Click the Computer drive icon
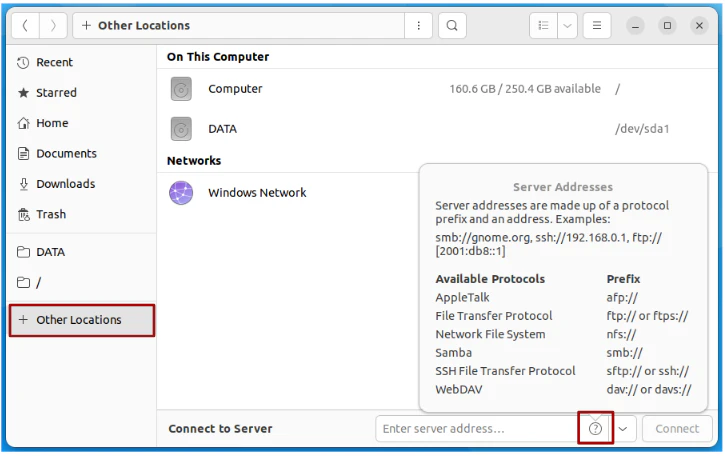The image size is (725, 456). click(x=181, y=89)
